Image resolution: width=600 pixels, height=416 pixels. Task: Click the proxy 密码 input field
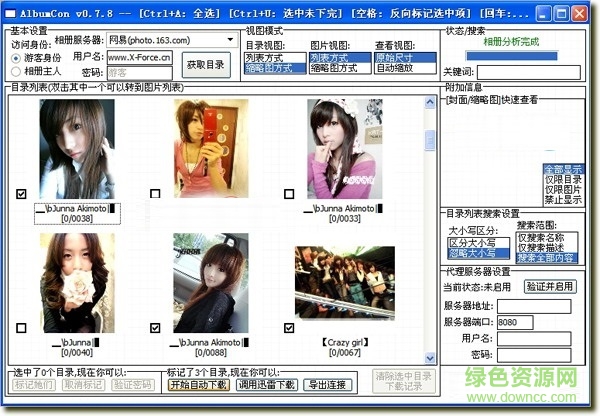534,355
